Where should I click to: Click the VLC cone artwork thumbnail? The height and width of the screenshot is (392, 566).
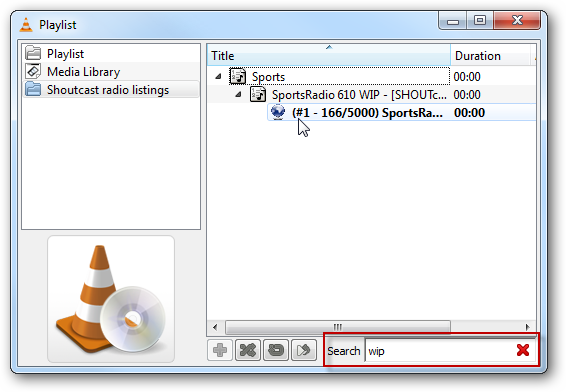coord(111,299)
